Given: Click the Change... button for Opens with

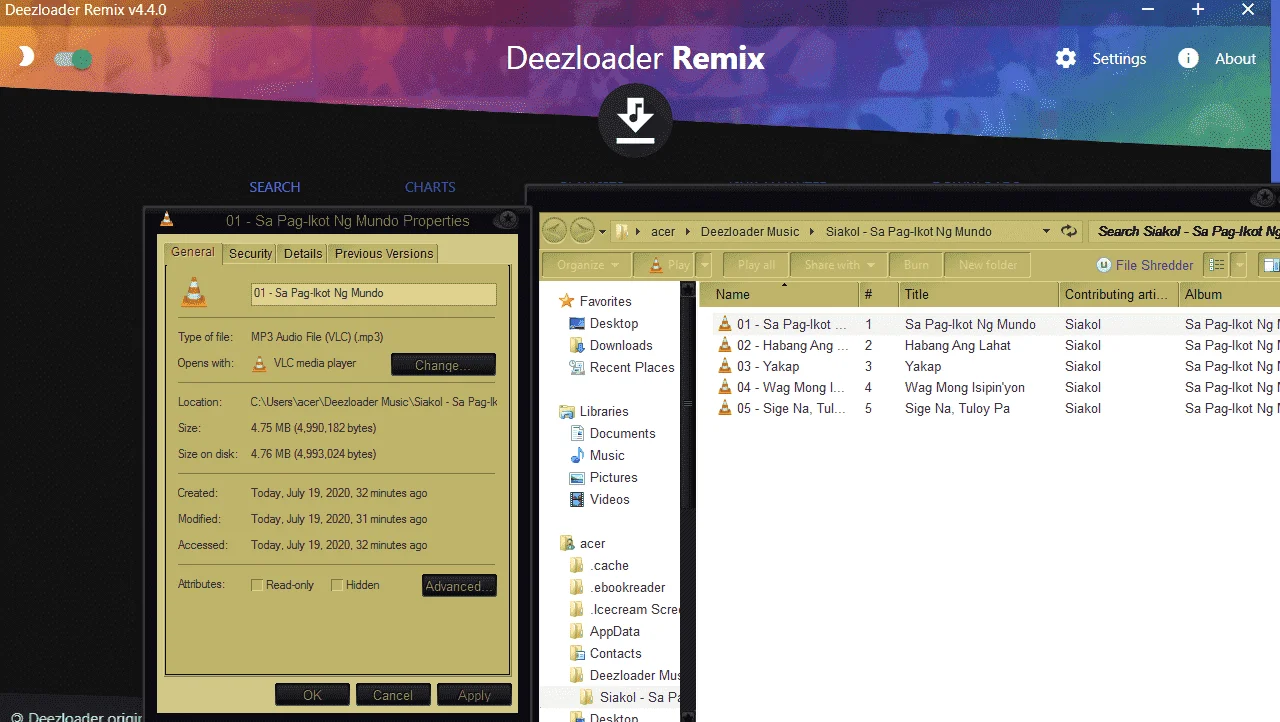Looking at the screenshot, I should click(x=443, y=365).
